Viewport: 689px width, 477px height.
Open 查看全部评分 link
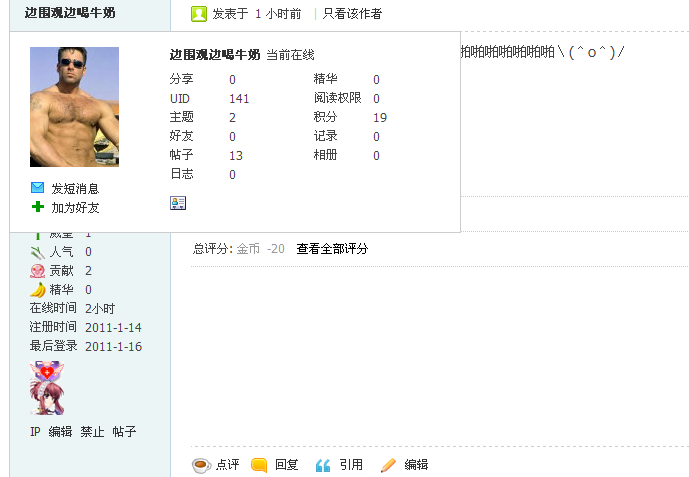tap(332, 249)
